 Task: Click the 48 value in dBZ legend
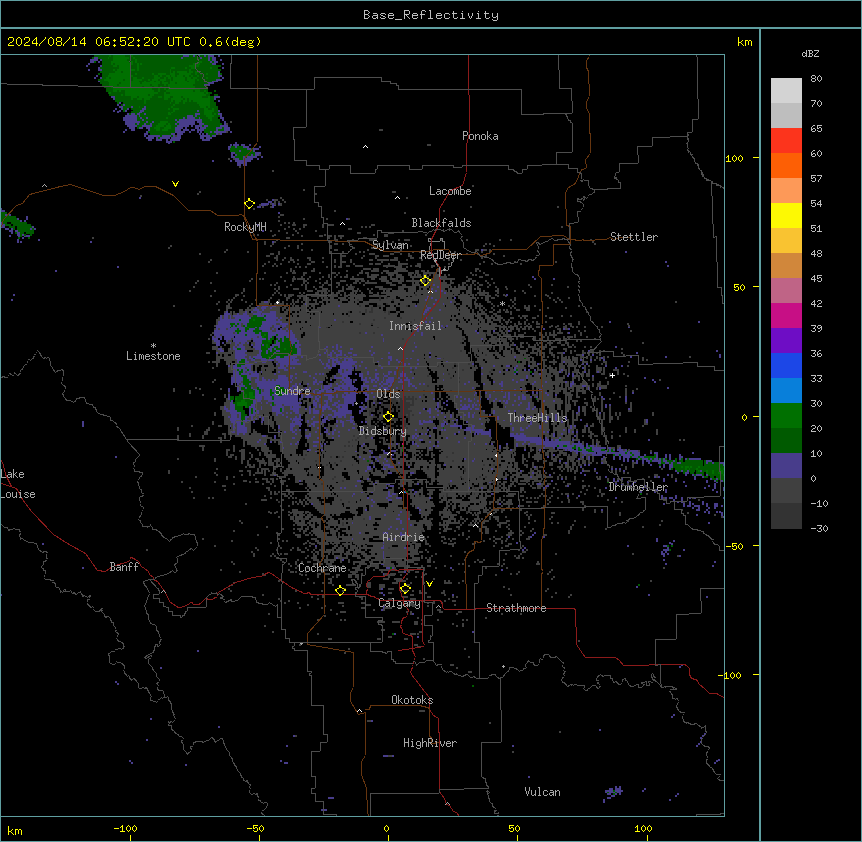816,253
